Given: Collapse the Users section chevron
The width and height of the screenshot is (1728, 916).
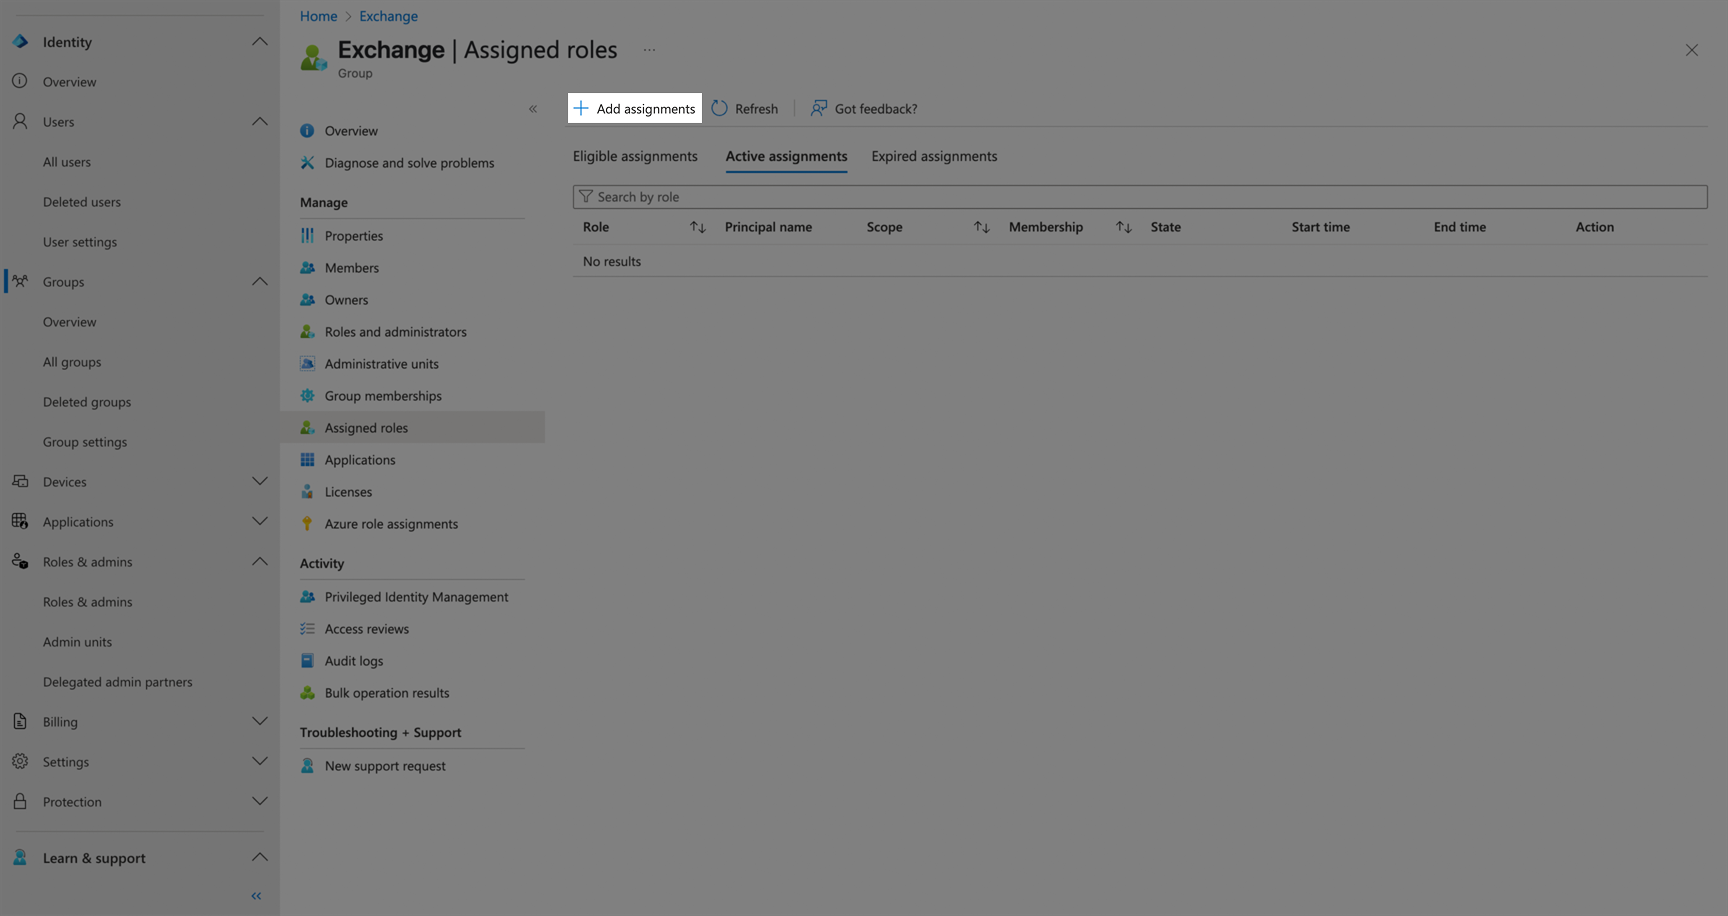Looking at the screenshot, I should pyautogui.click(x=260, y=121).
